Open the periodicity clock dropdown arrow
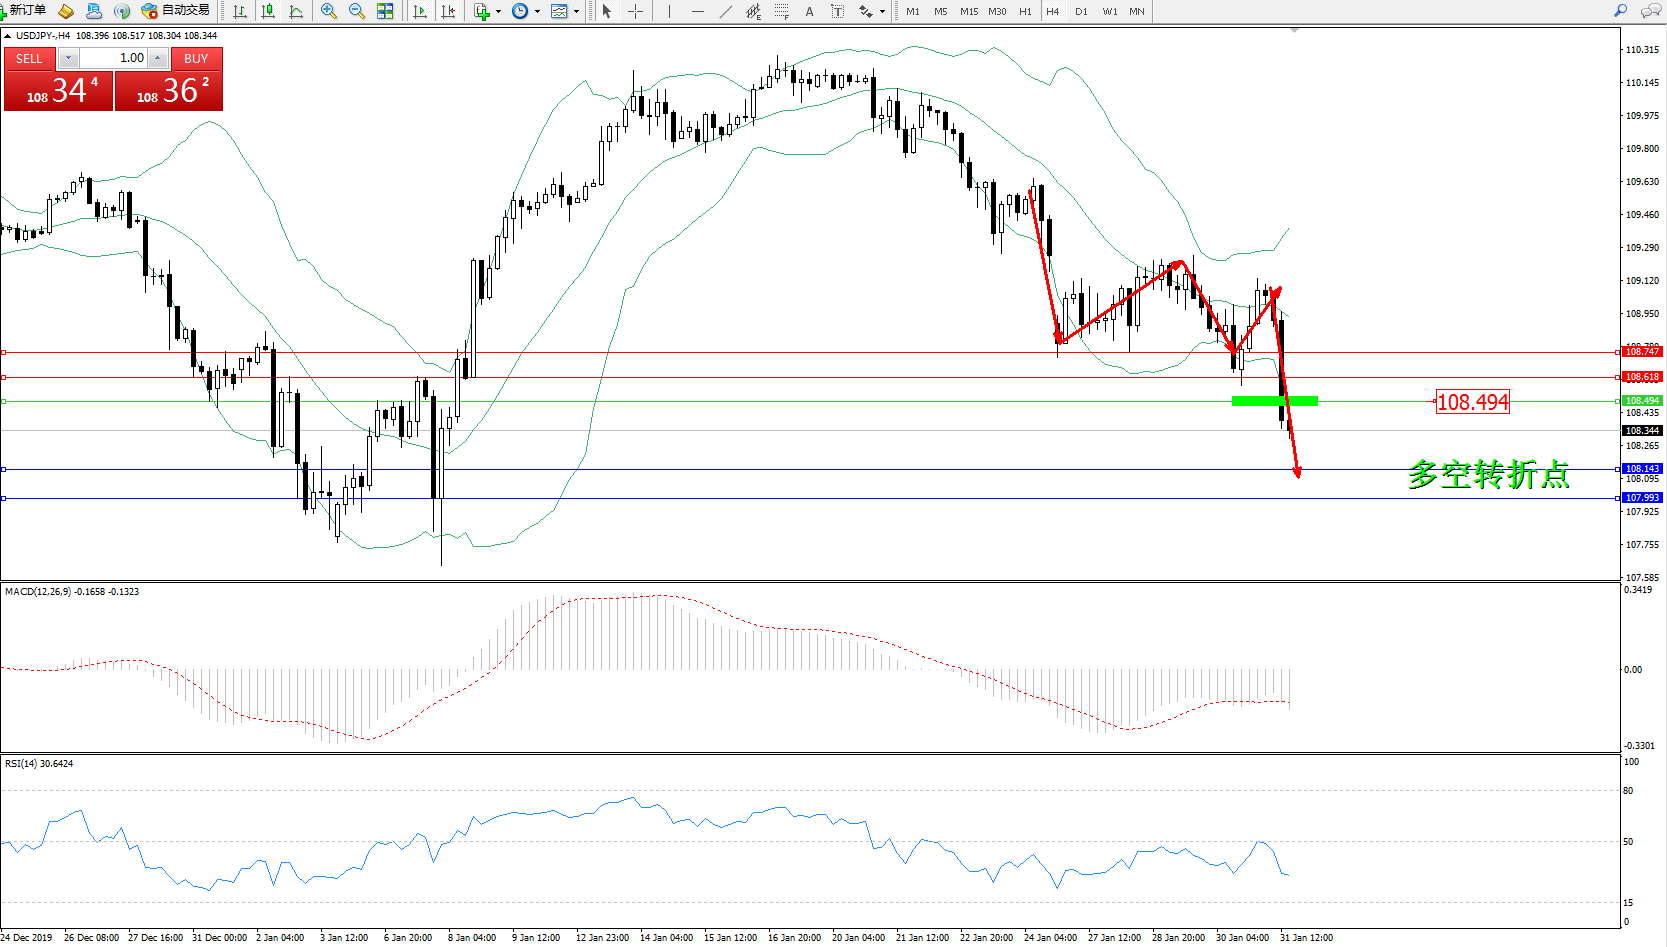Viewport: 1667px width, 947px height. (x=537, y=12)
